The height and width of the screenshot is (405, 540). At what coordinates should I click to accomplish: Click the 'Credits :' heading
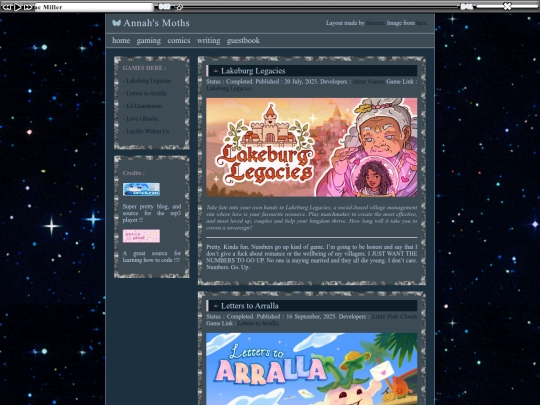134,173
